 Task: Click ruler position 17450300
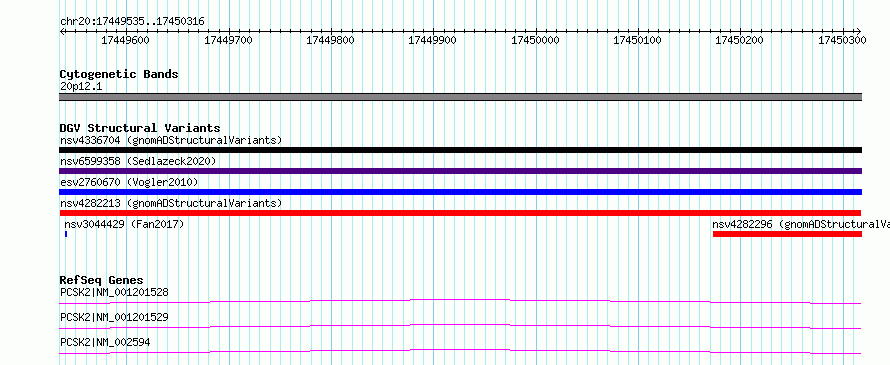pos(842,40)
